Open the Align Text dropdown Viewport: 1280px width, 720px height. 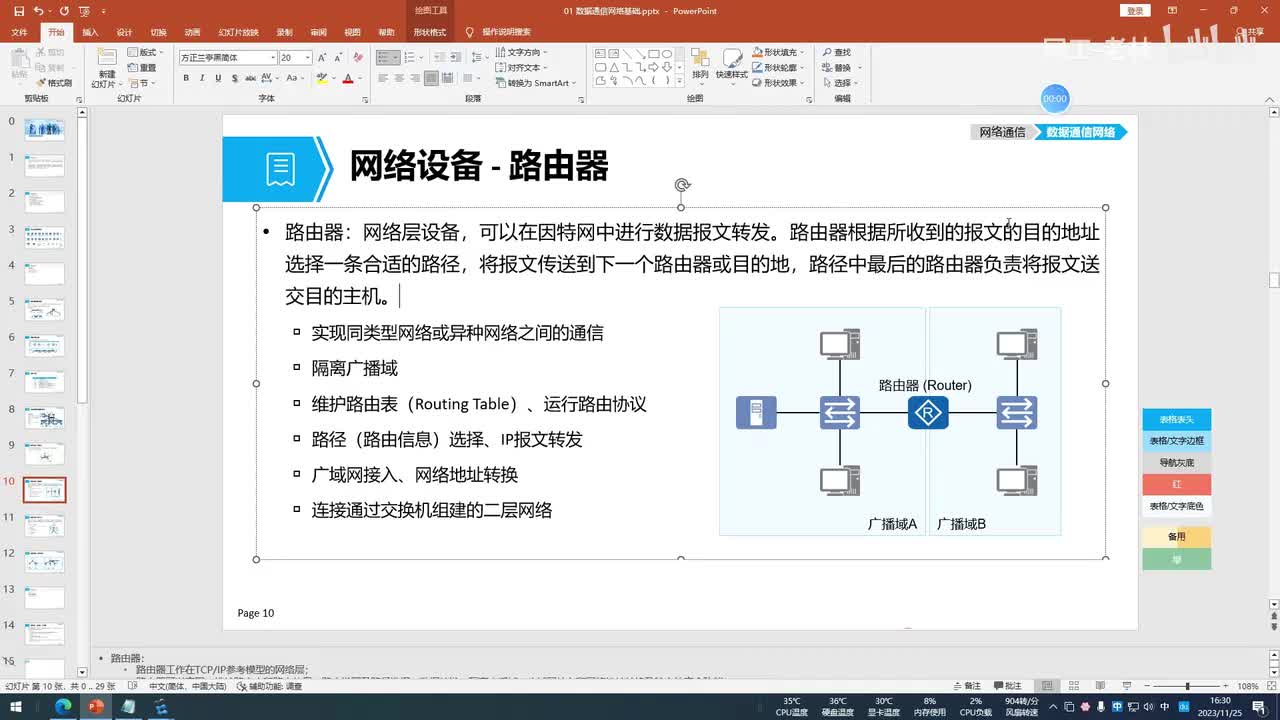pos(521,67)
